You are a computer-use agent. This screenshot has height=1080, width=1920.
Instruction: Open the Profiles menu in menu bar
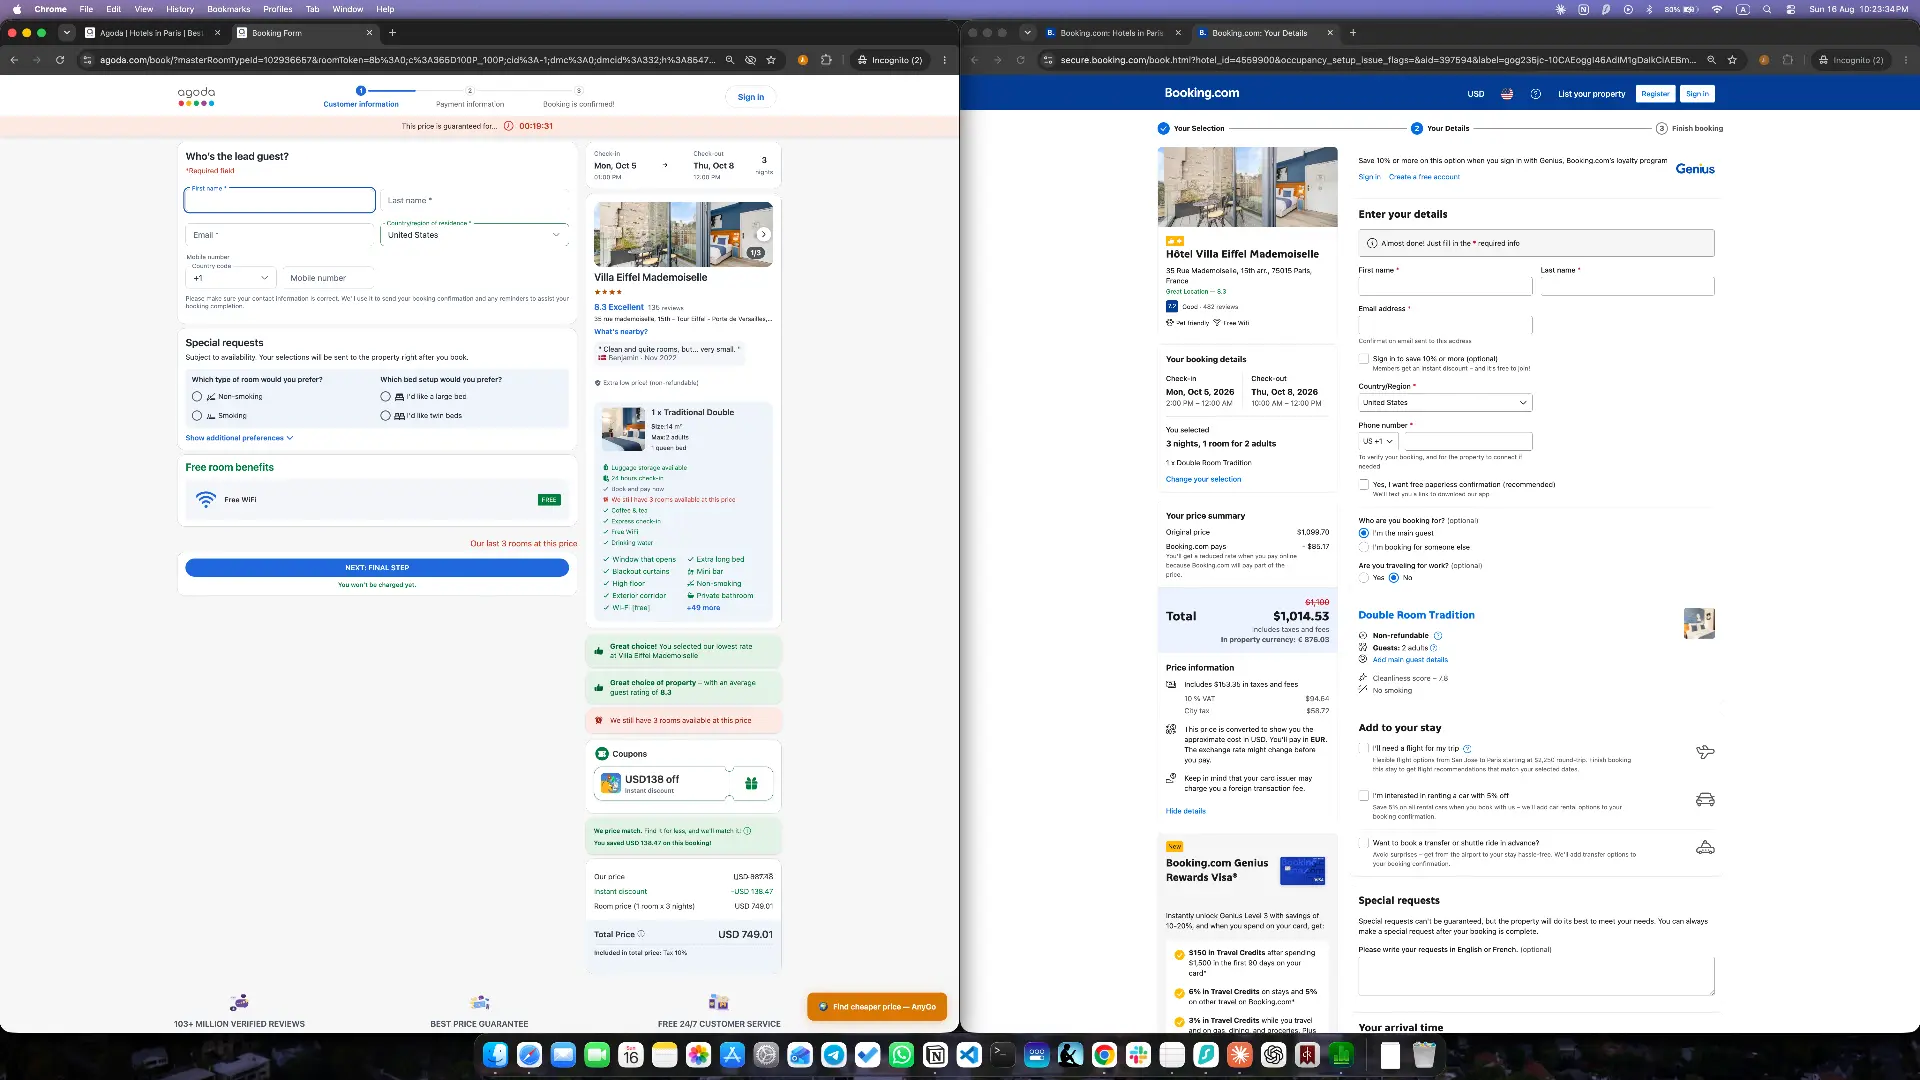coord(277,9)
